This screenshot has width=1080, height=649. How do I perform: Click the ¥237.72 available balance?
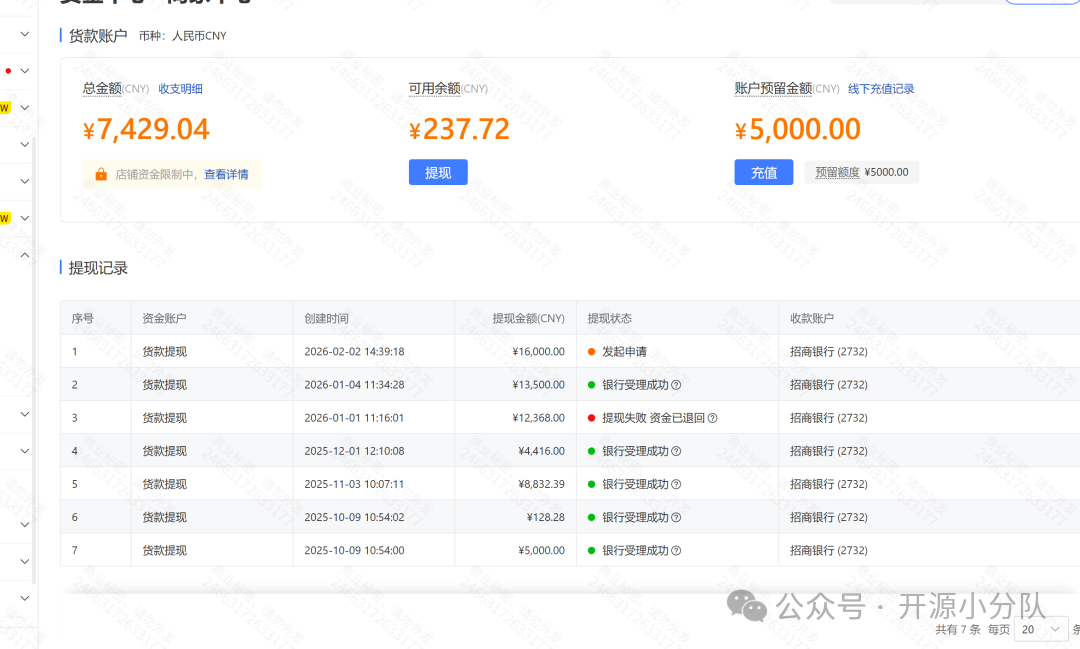[x=459, y=130]
